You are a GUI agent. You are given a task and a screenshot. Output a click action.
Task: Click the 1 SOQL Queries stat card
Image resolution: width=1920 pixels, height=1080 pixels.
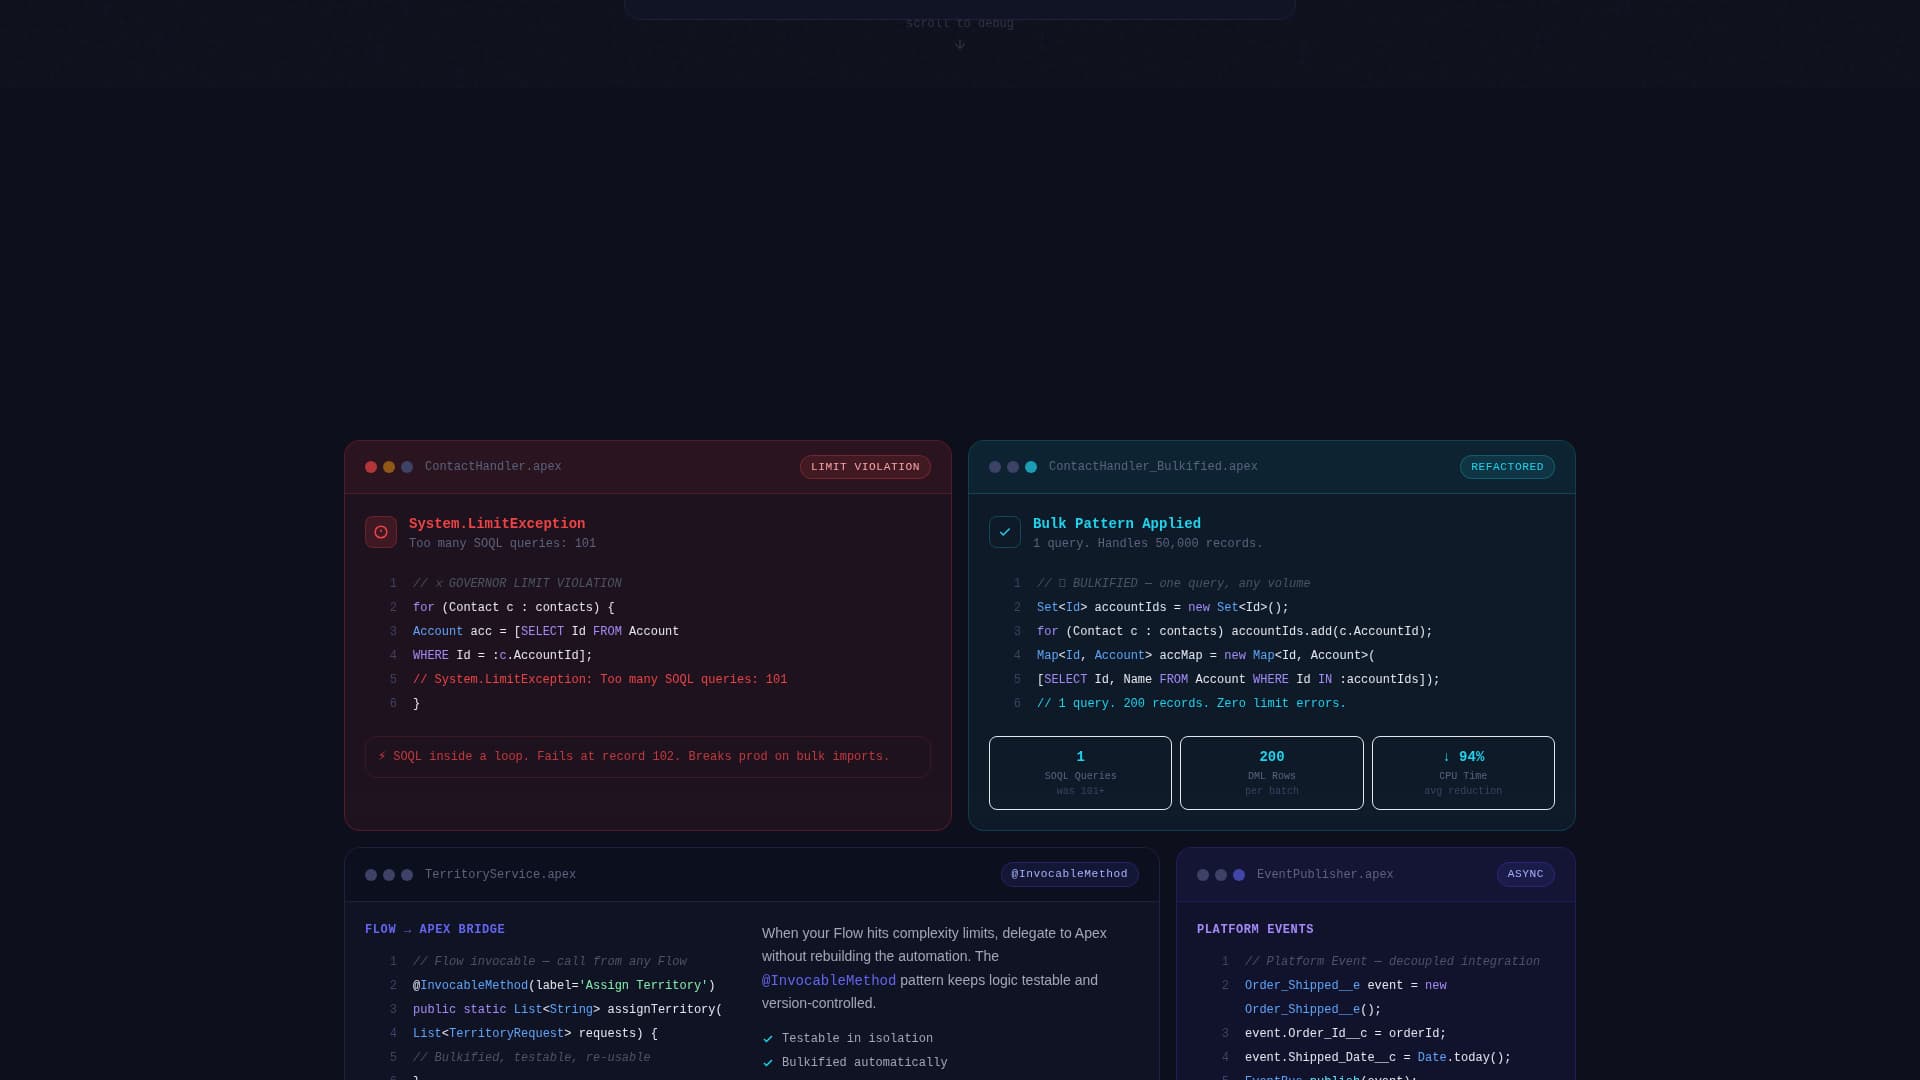[x=1079, y=772]
